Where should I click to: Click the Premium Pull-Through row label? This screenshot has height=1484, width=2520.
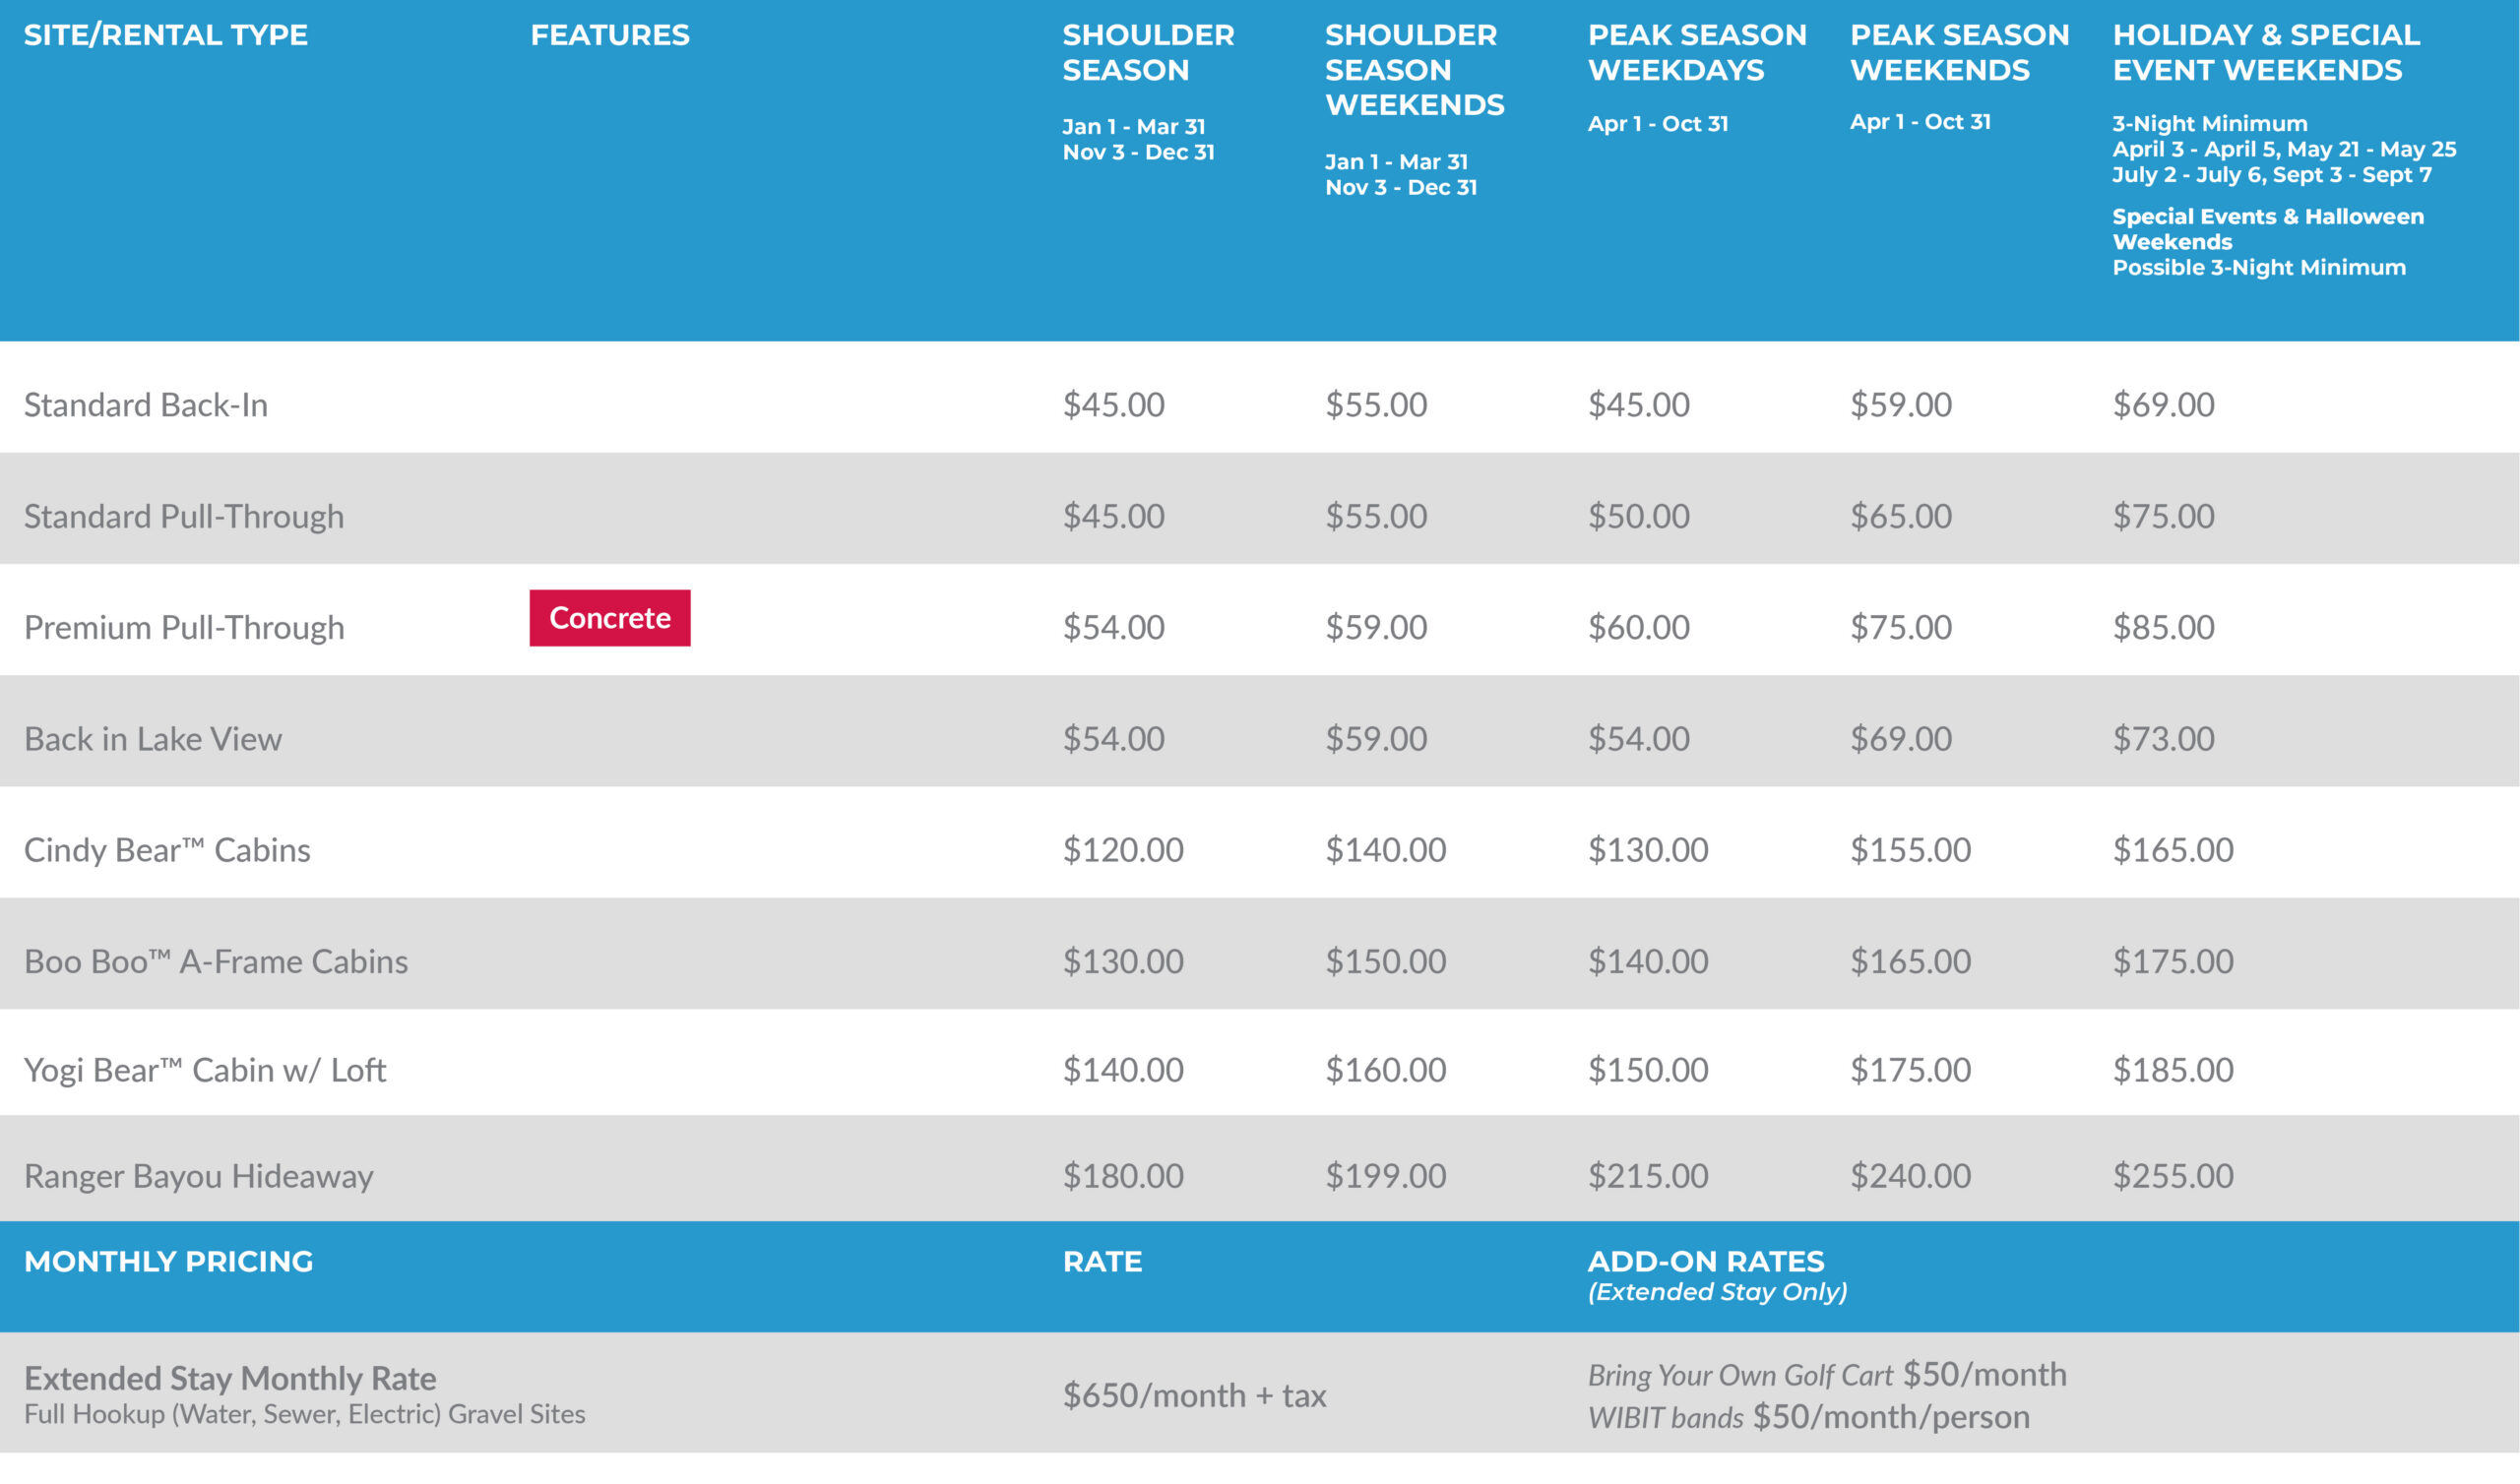point(184,628)
